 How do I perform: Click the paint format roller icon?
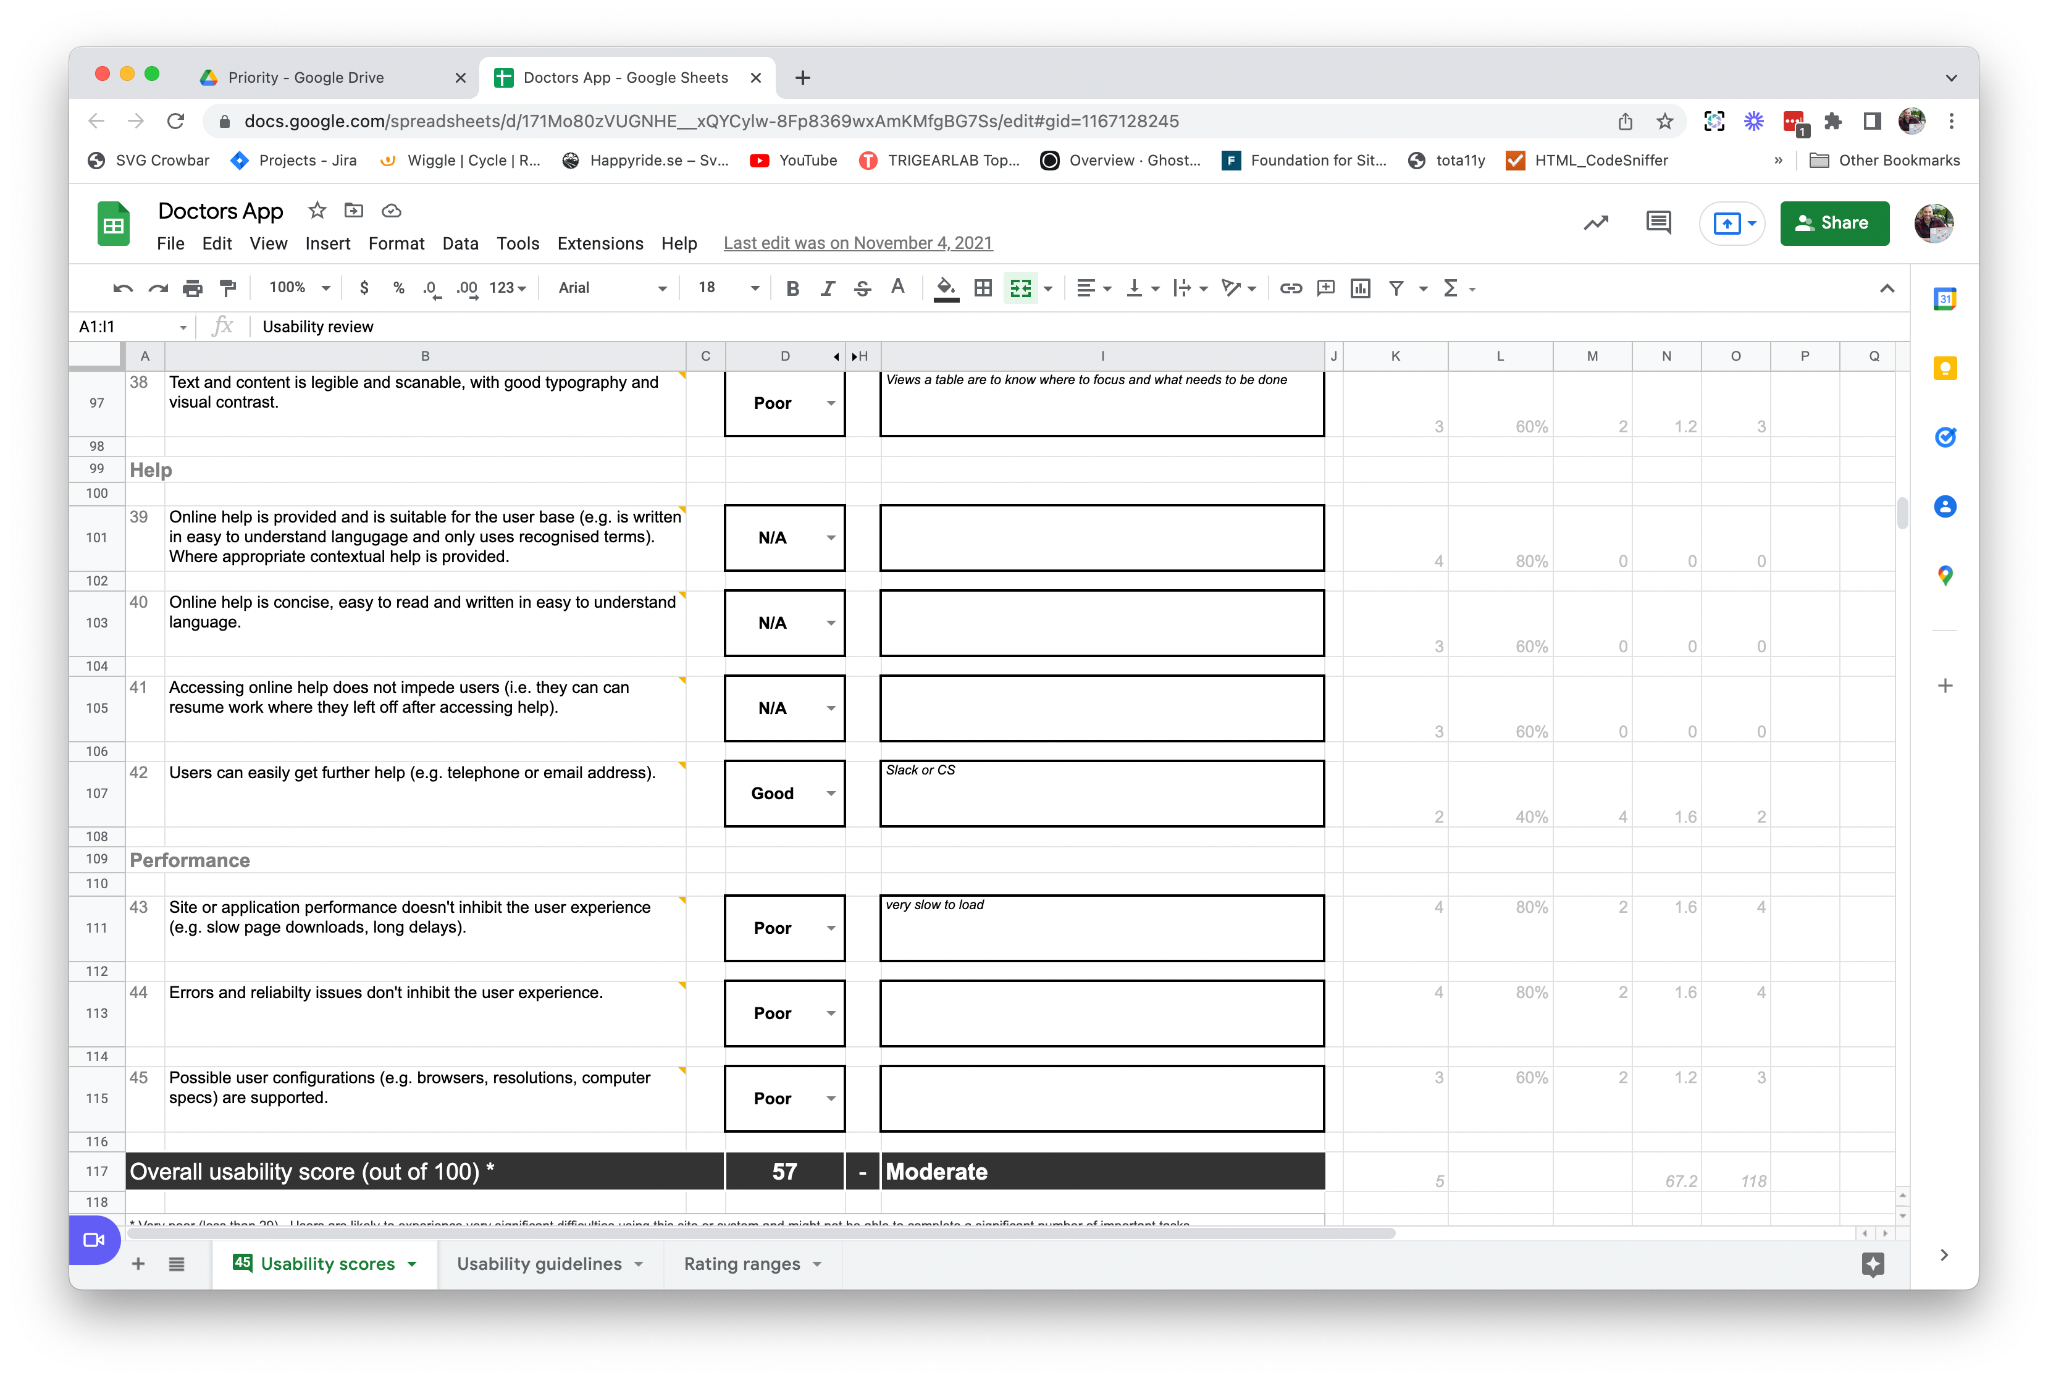[228, 288]
